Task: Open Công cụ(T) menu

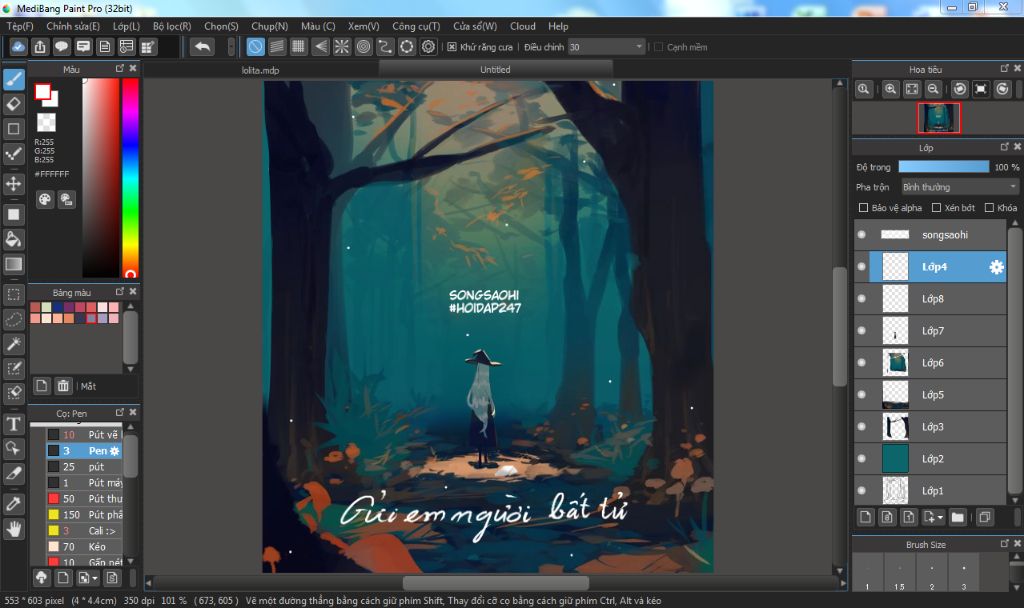Action: (416, 26)
